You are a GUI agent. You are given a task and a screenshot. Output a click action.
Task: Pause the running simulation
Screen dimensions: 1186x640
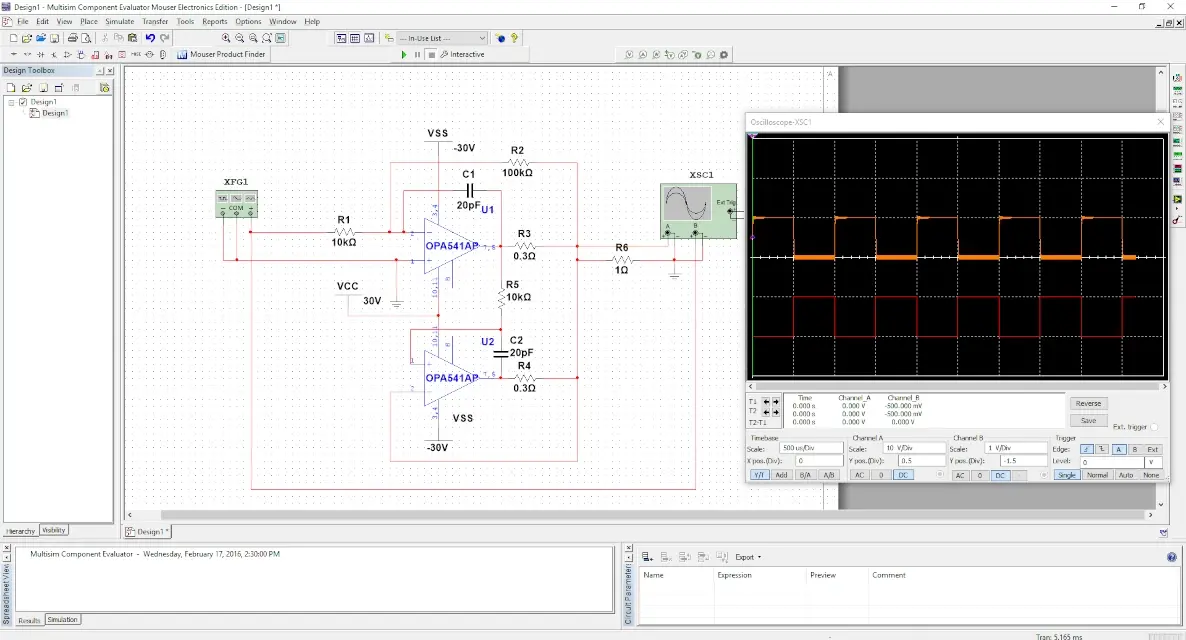417,55
